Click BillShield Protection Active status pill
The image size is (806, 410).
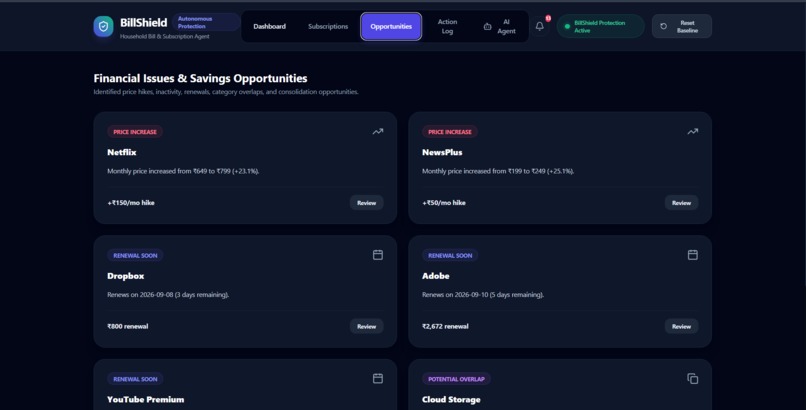600,26
